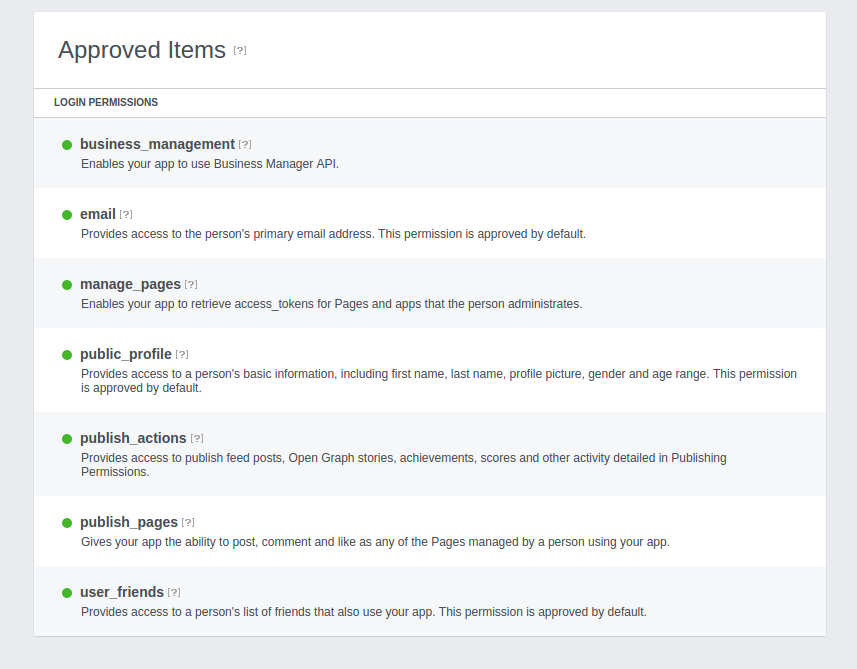Click the green status dot for email
This screenshot has width=857, height=669.
click(67, 215)
